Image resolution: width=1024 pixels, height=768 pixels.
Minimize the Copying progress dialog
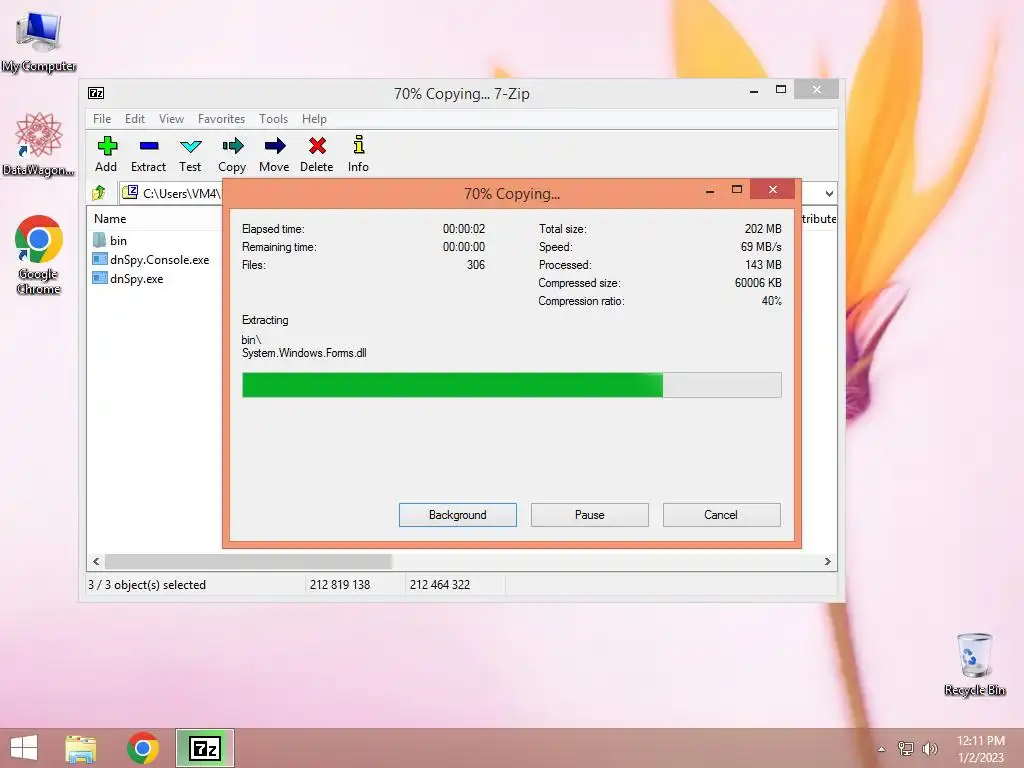(x=710, y=191)
